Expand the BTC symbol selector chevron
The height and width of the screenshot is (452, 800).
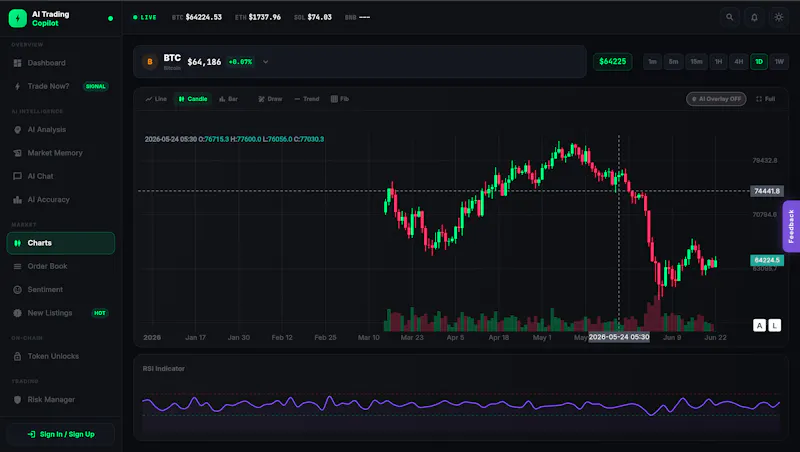[266, 62]
